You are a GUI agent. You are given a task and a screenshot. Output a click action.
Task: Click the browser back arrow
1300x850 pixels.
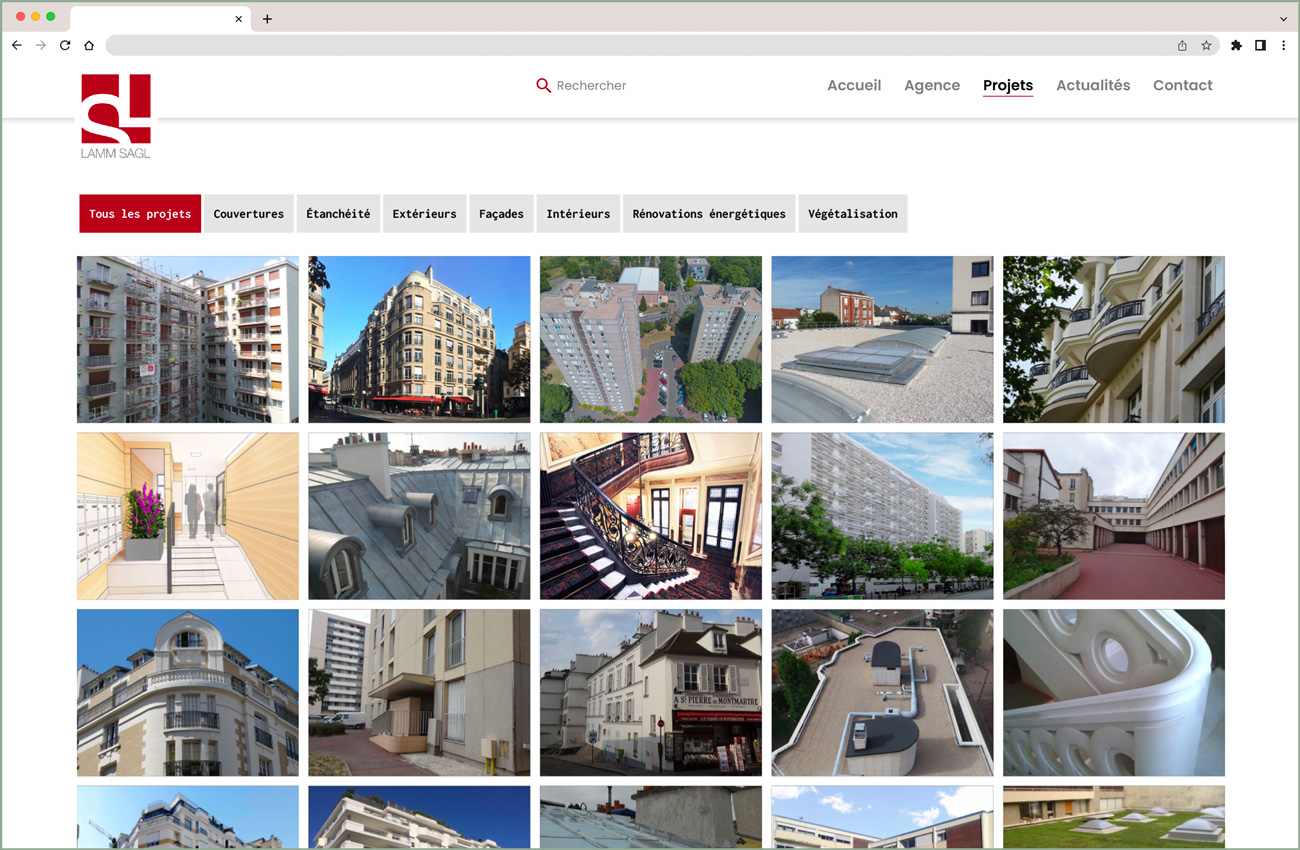tap(17, 45)
